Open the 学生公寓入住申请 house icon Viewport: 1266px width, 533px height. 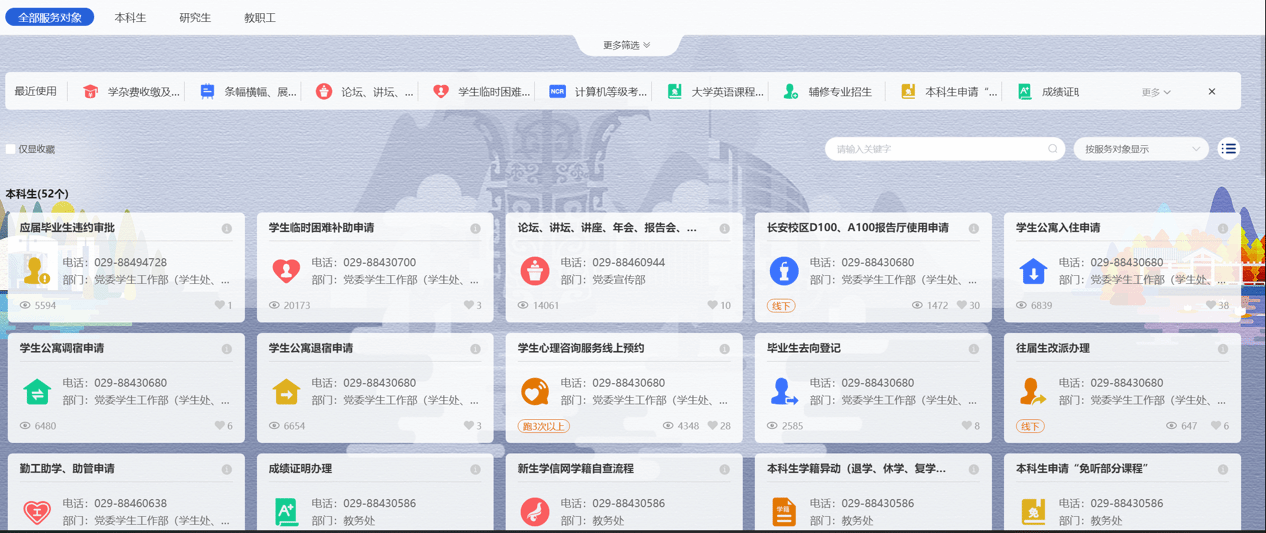(1033, 271)
